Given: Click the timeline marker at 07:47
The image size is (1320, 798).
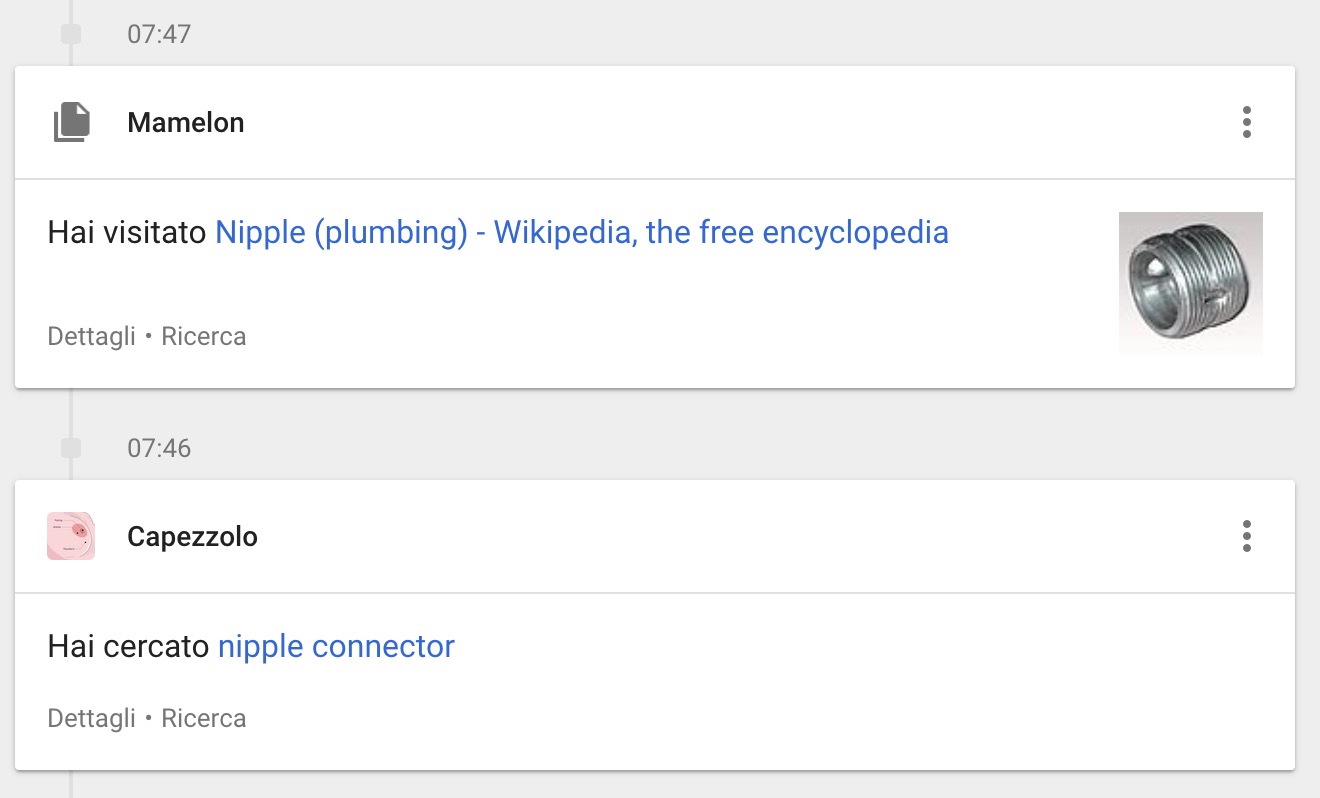Looking at the screenshot, I should click(71, 35).
